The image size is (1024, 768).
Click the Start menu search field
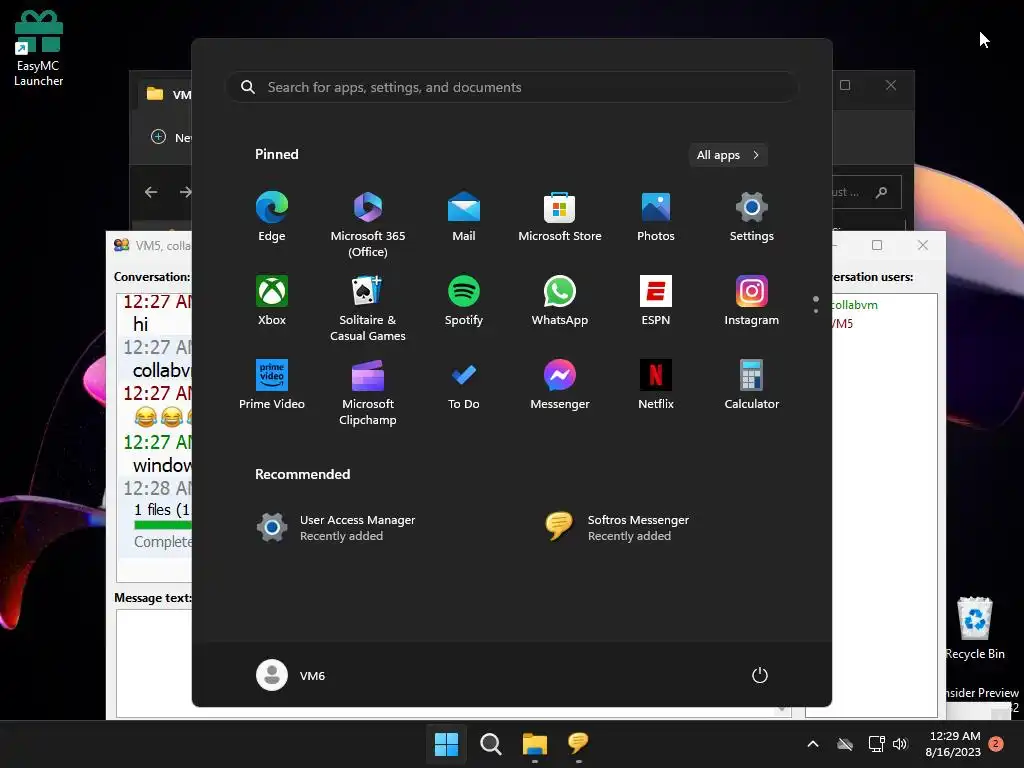point(512,87)
